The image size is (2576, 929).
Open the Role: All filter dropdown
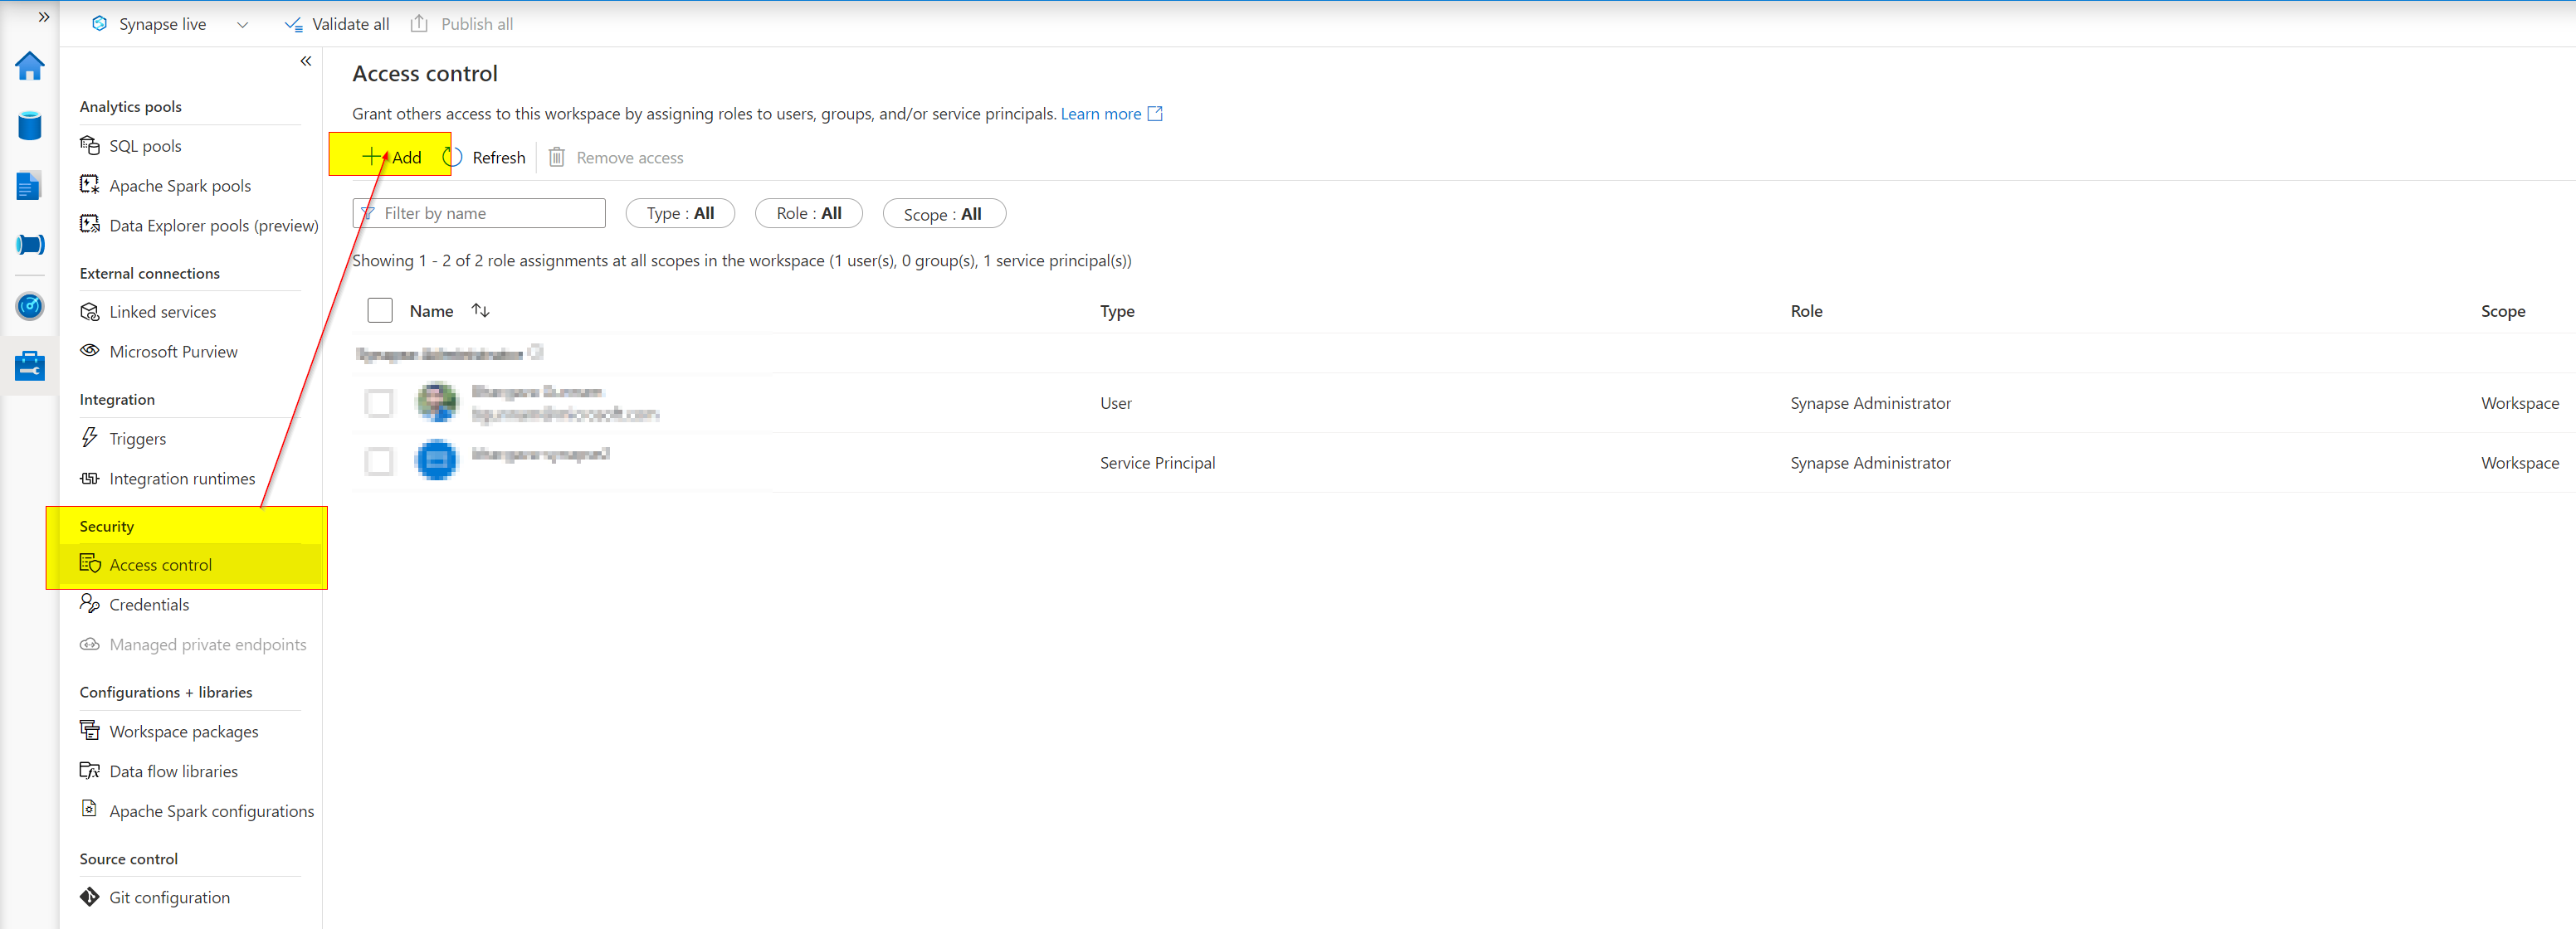(x=809, y=213)
